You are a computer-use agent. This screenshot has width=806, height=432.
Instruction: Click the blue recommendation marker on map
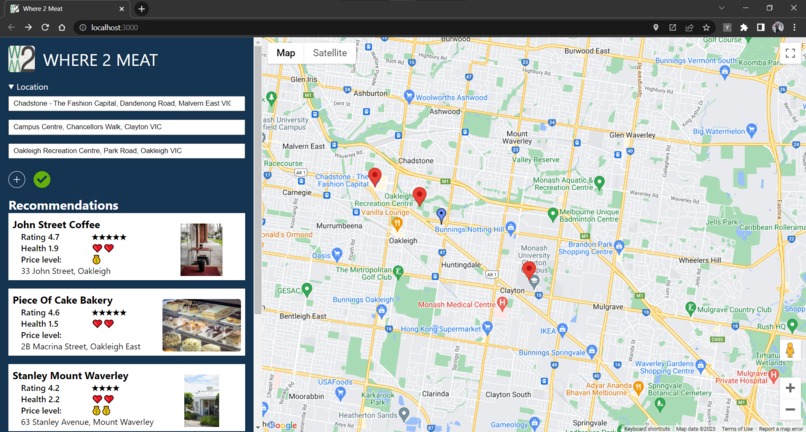tap(441, 215)
